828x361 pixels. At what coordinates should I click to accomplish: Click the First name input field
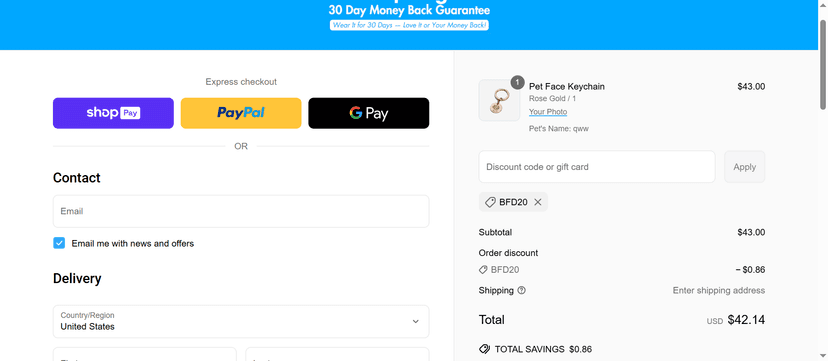145,354
